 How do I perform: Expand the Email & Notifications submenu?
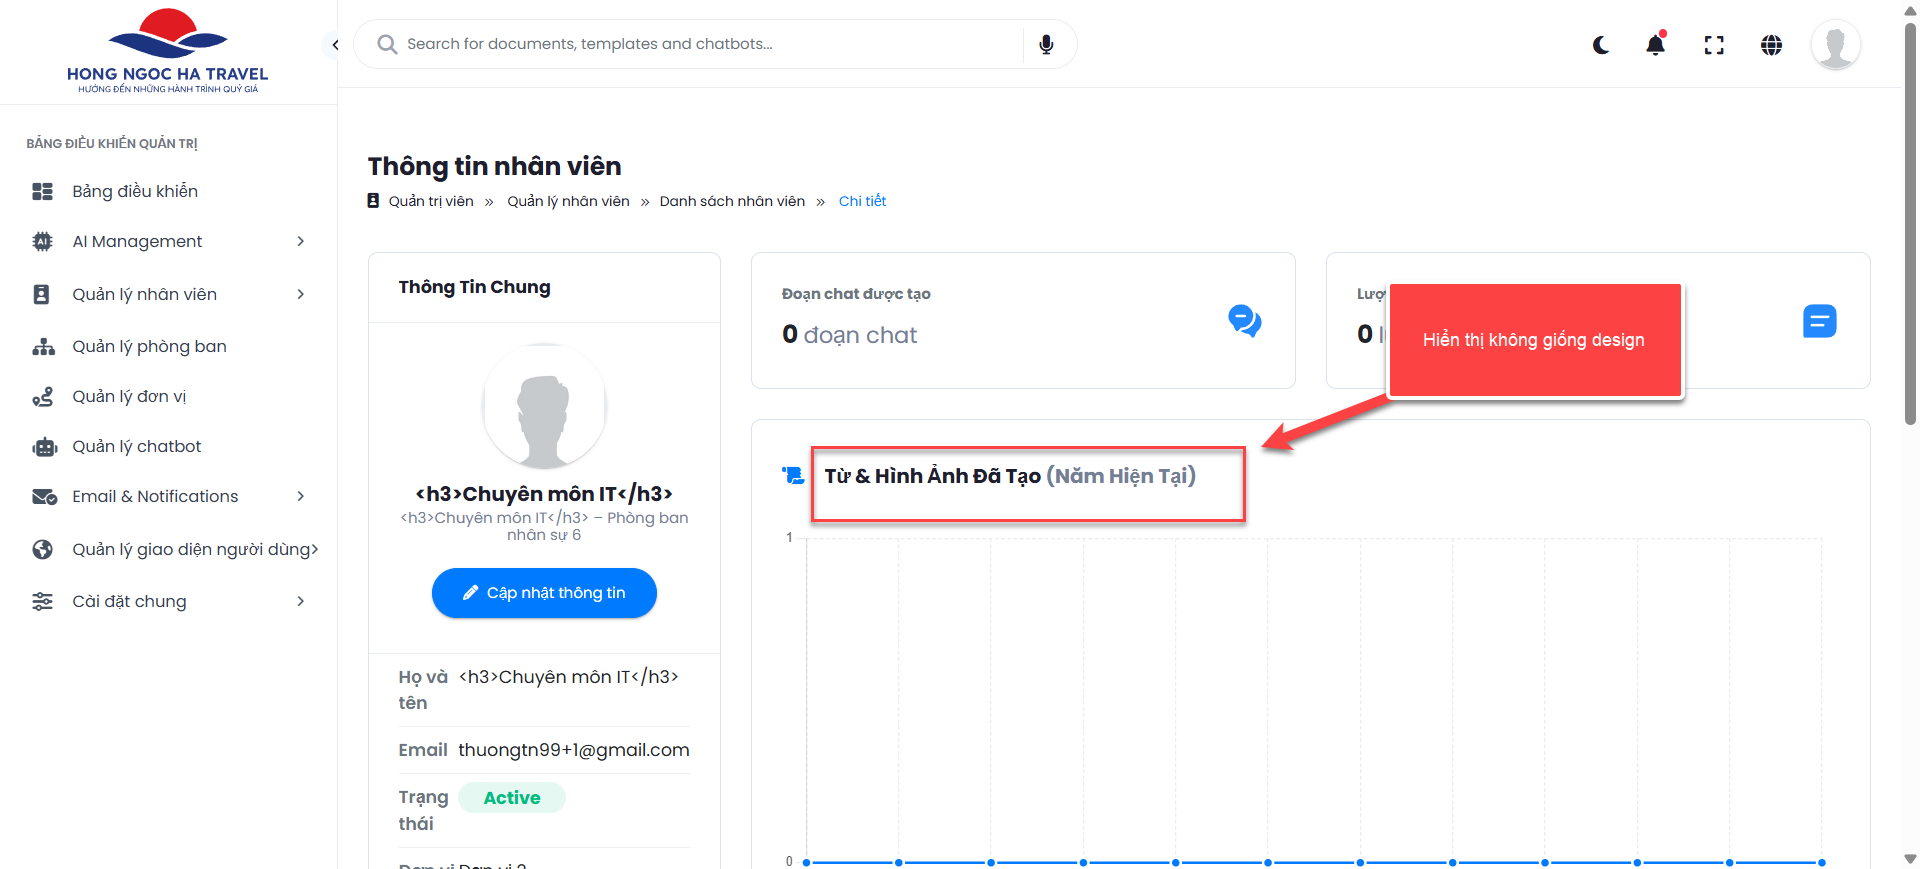click(x=300, y=496)
